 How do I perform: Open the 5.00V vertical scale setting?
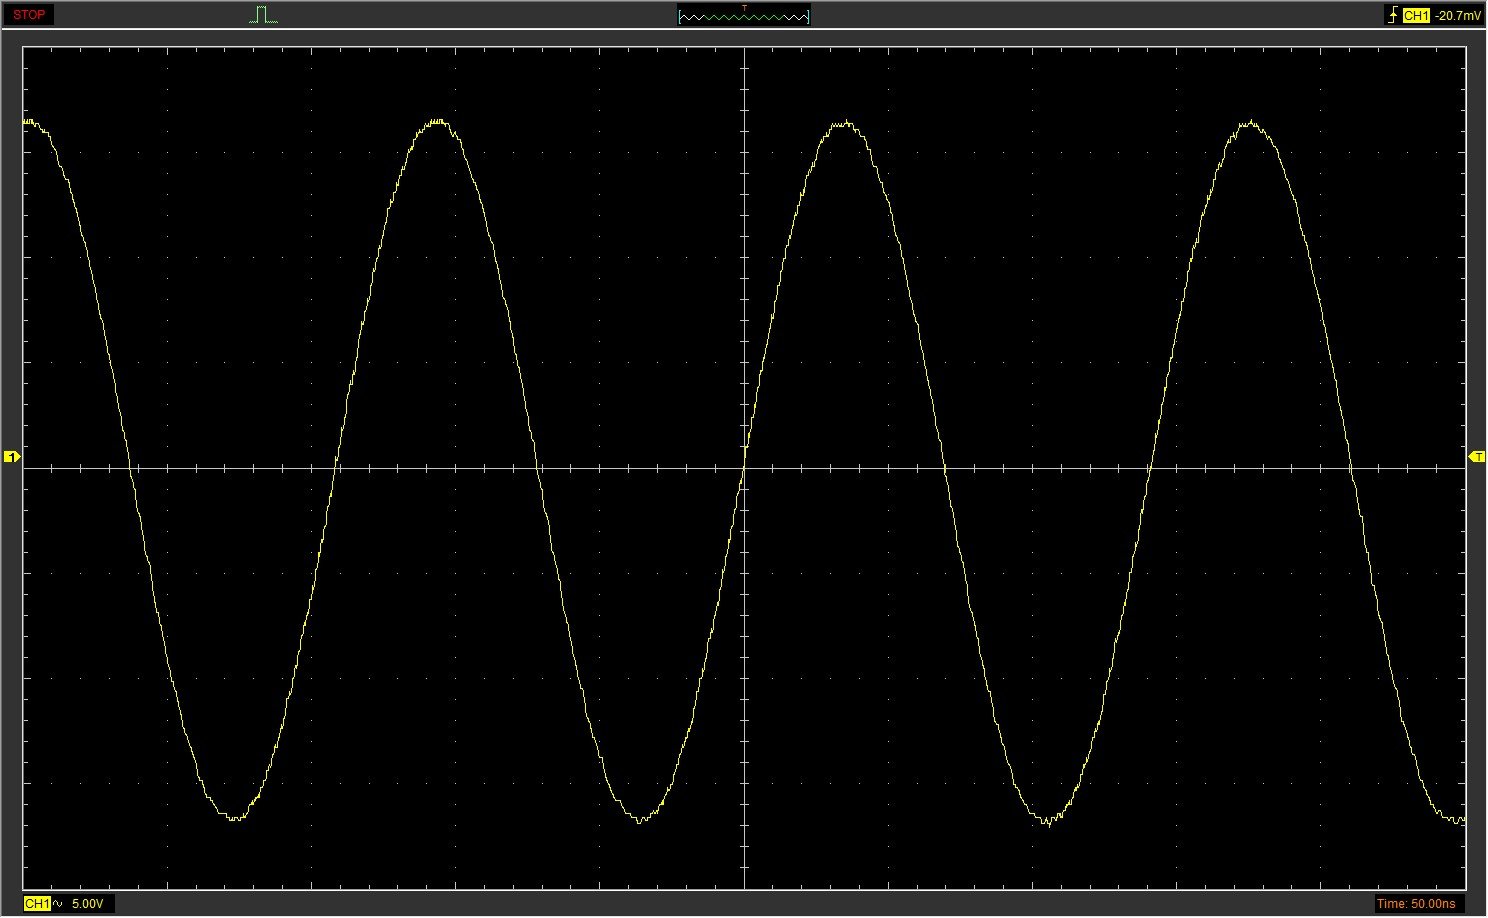(x=87, y=904)
